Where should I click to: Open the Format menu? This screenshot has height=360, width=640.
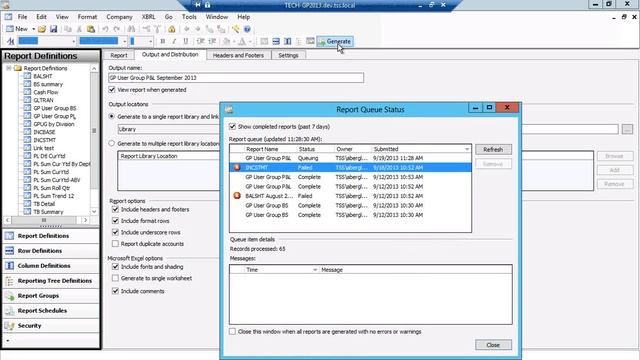click(87, 17)
